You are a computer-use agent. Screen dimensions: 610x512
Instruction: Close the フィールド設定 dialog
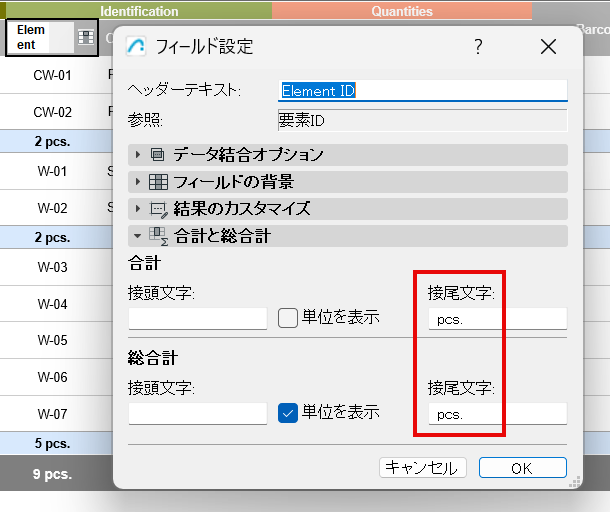(x=548, y=47)
